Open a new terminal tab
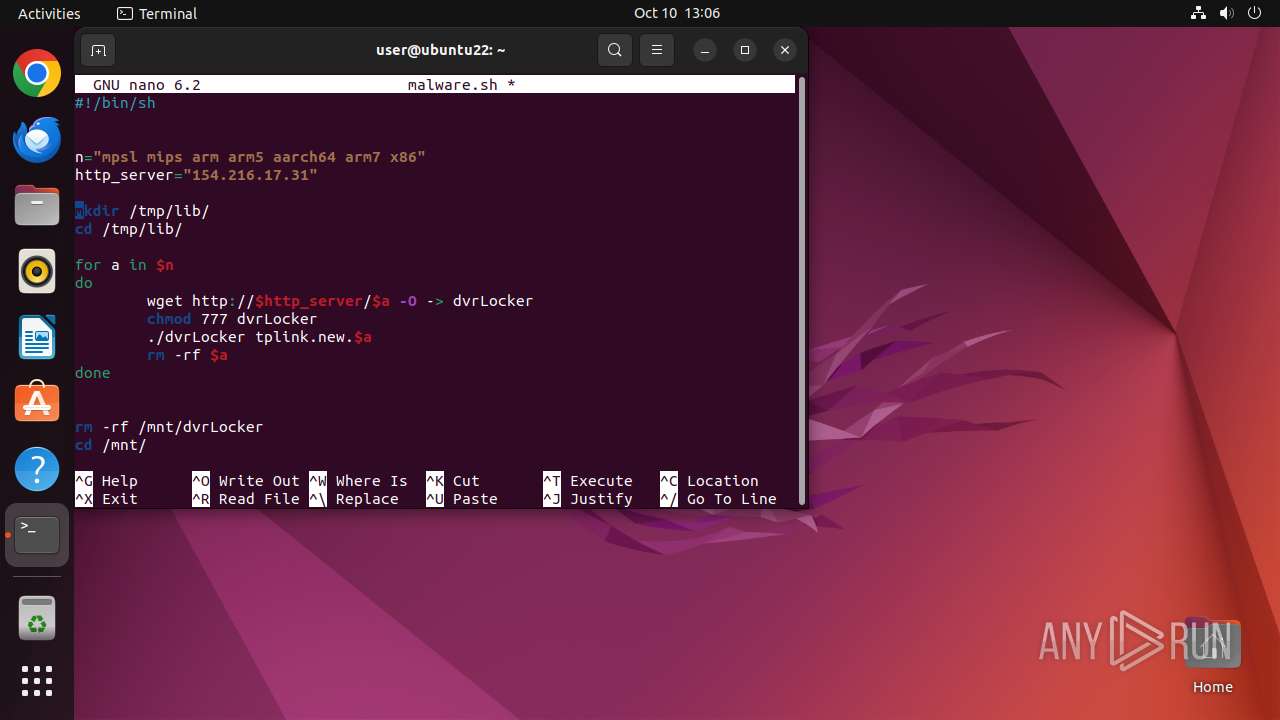Screen dimensions: 1280x720 pos(98,50)
